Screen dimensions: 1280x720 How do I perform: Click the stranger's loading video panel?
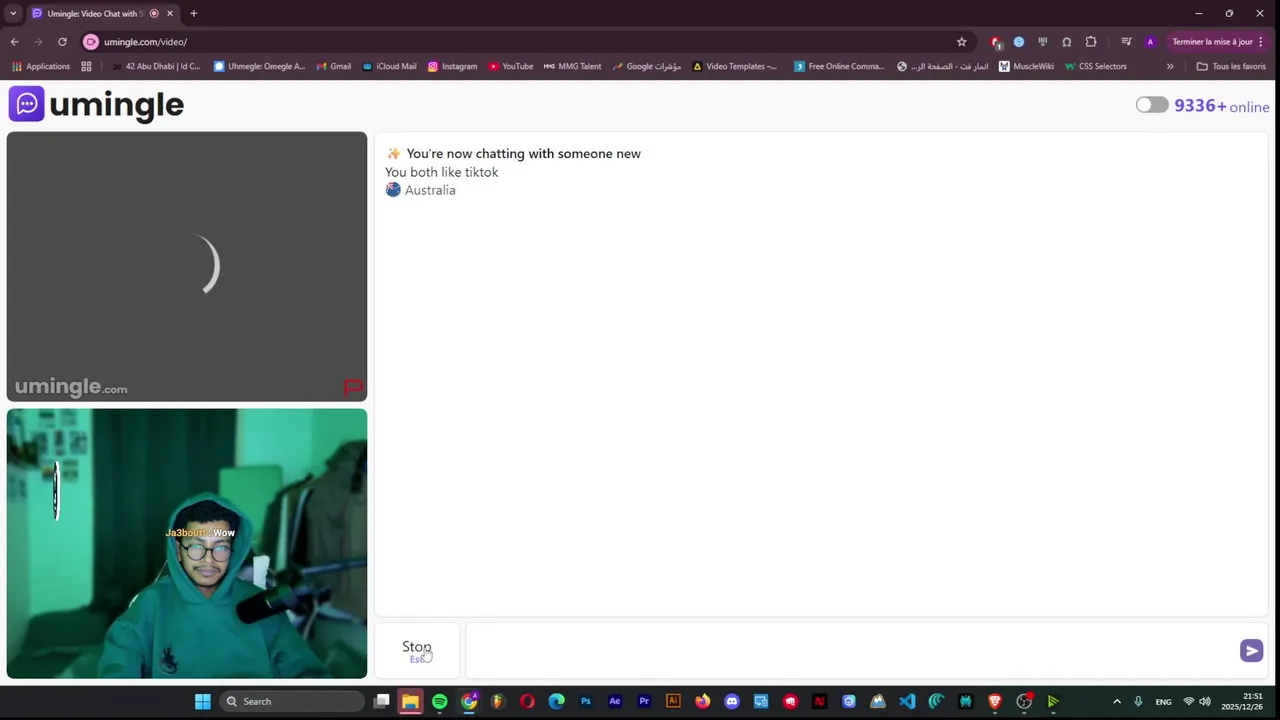[187, 266]
